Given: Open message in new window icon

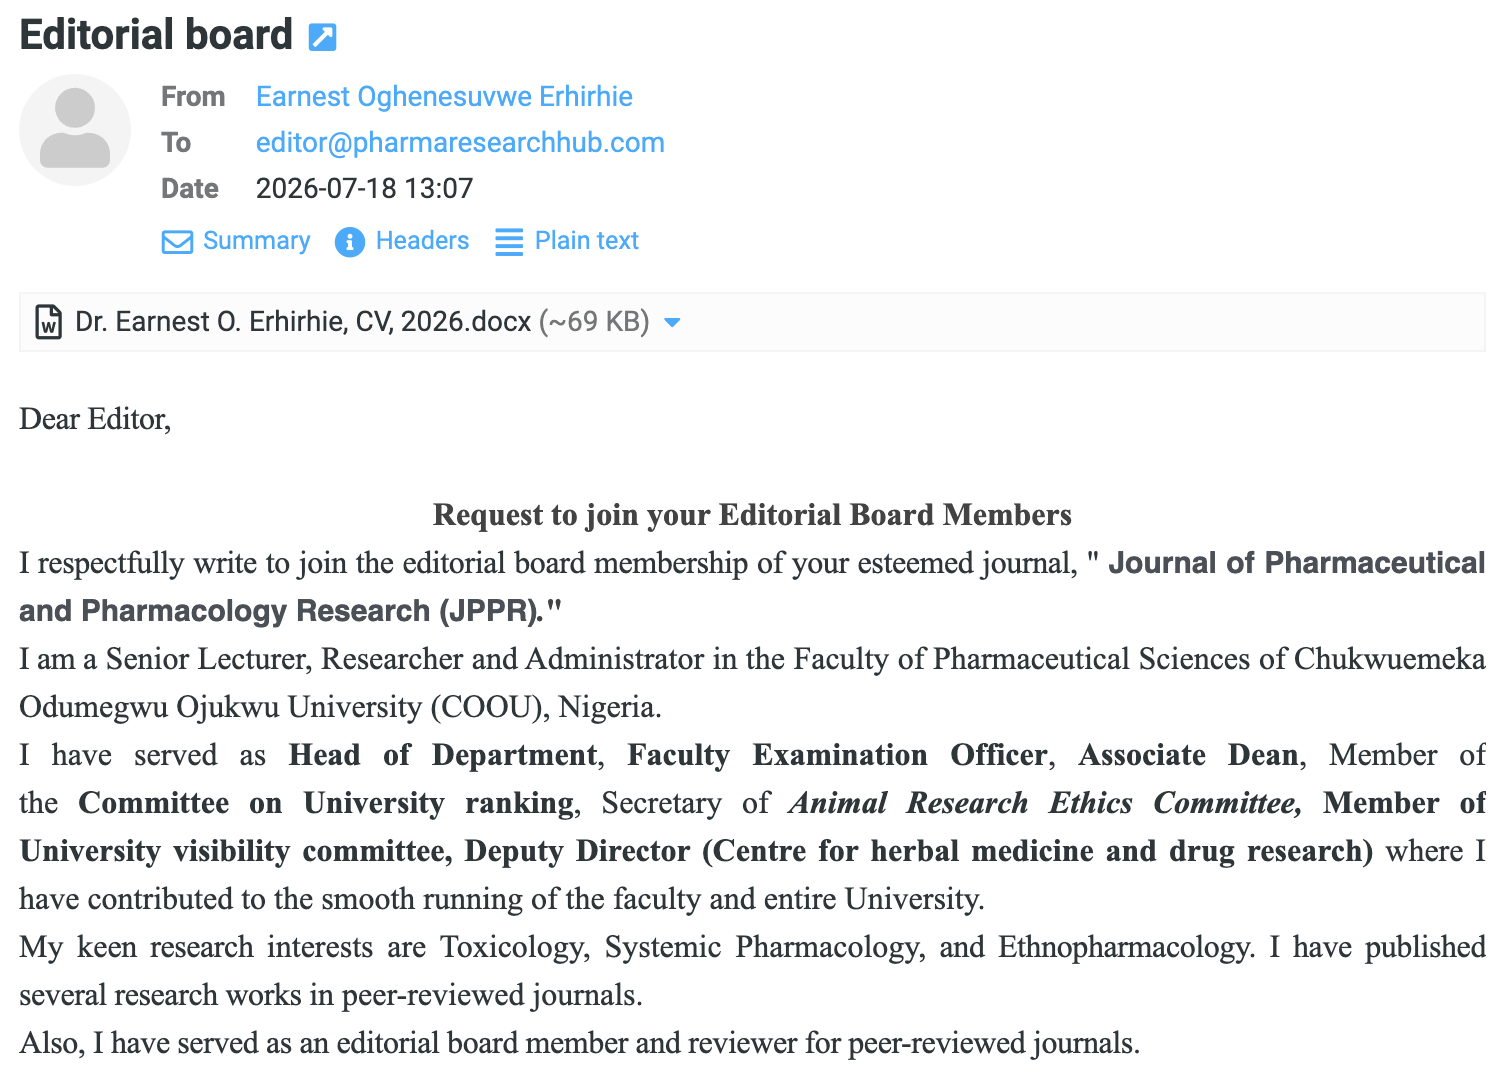Looking at the screenshot, I should tap(322, 37).
